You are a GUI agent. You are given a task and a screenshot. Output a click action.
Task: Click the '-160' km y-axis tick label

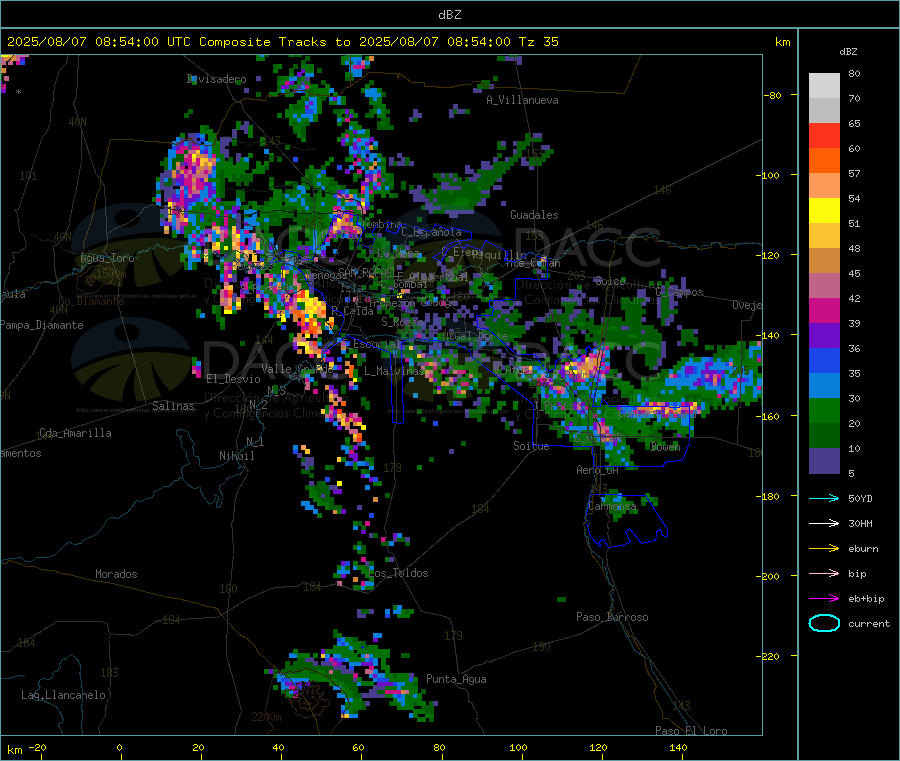point(770,416)
